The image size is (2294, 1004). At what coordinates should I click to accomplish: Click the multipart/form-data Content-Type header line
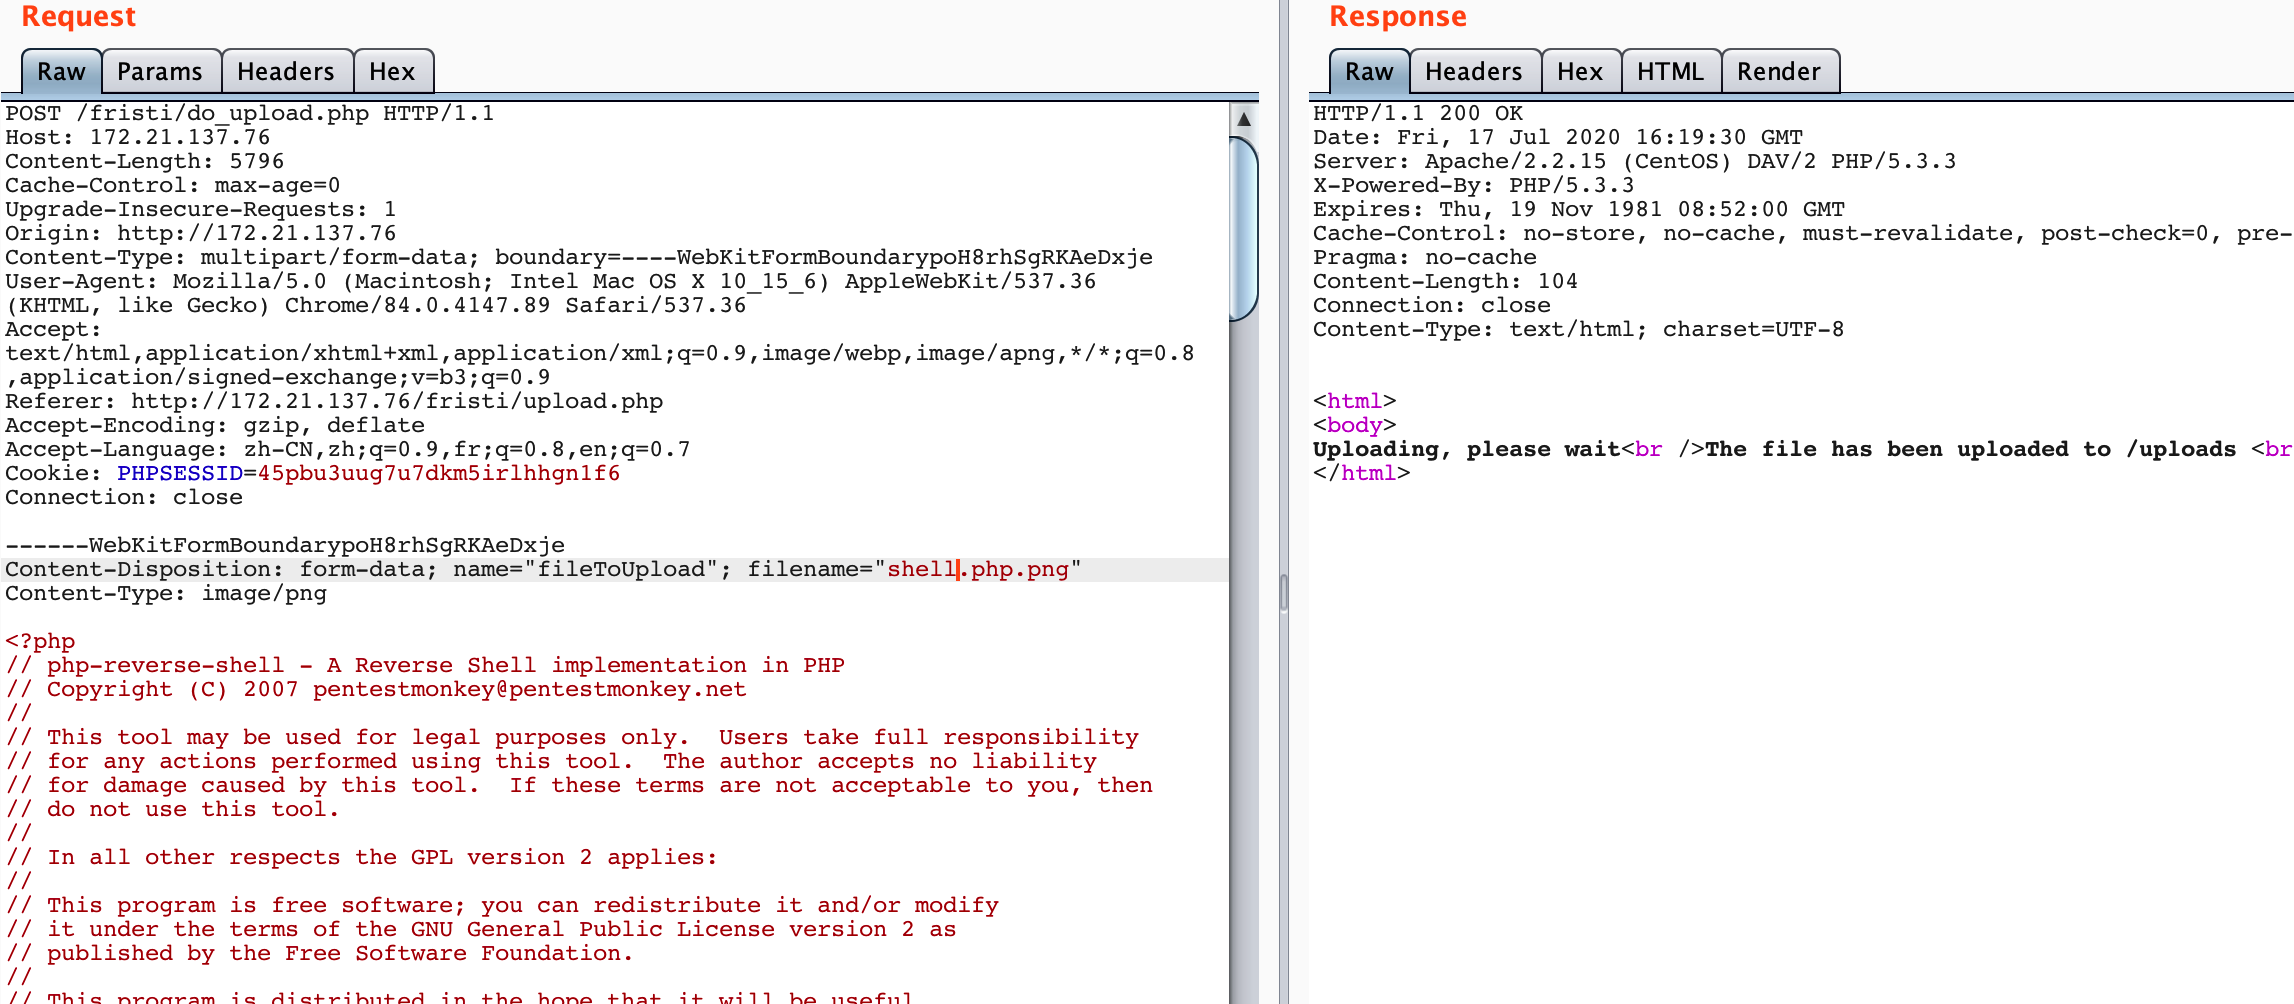(579, 257)
